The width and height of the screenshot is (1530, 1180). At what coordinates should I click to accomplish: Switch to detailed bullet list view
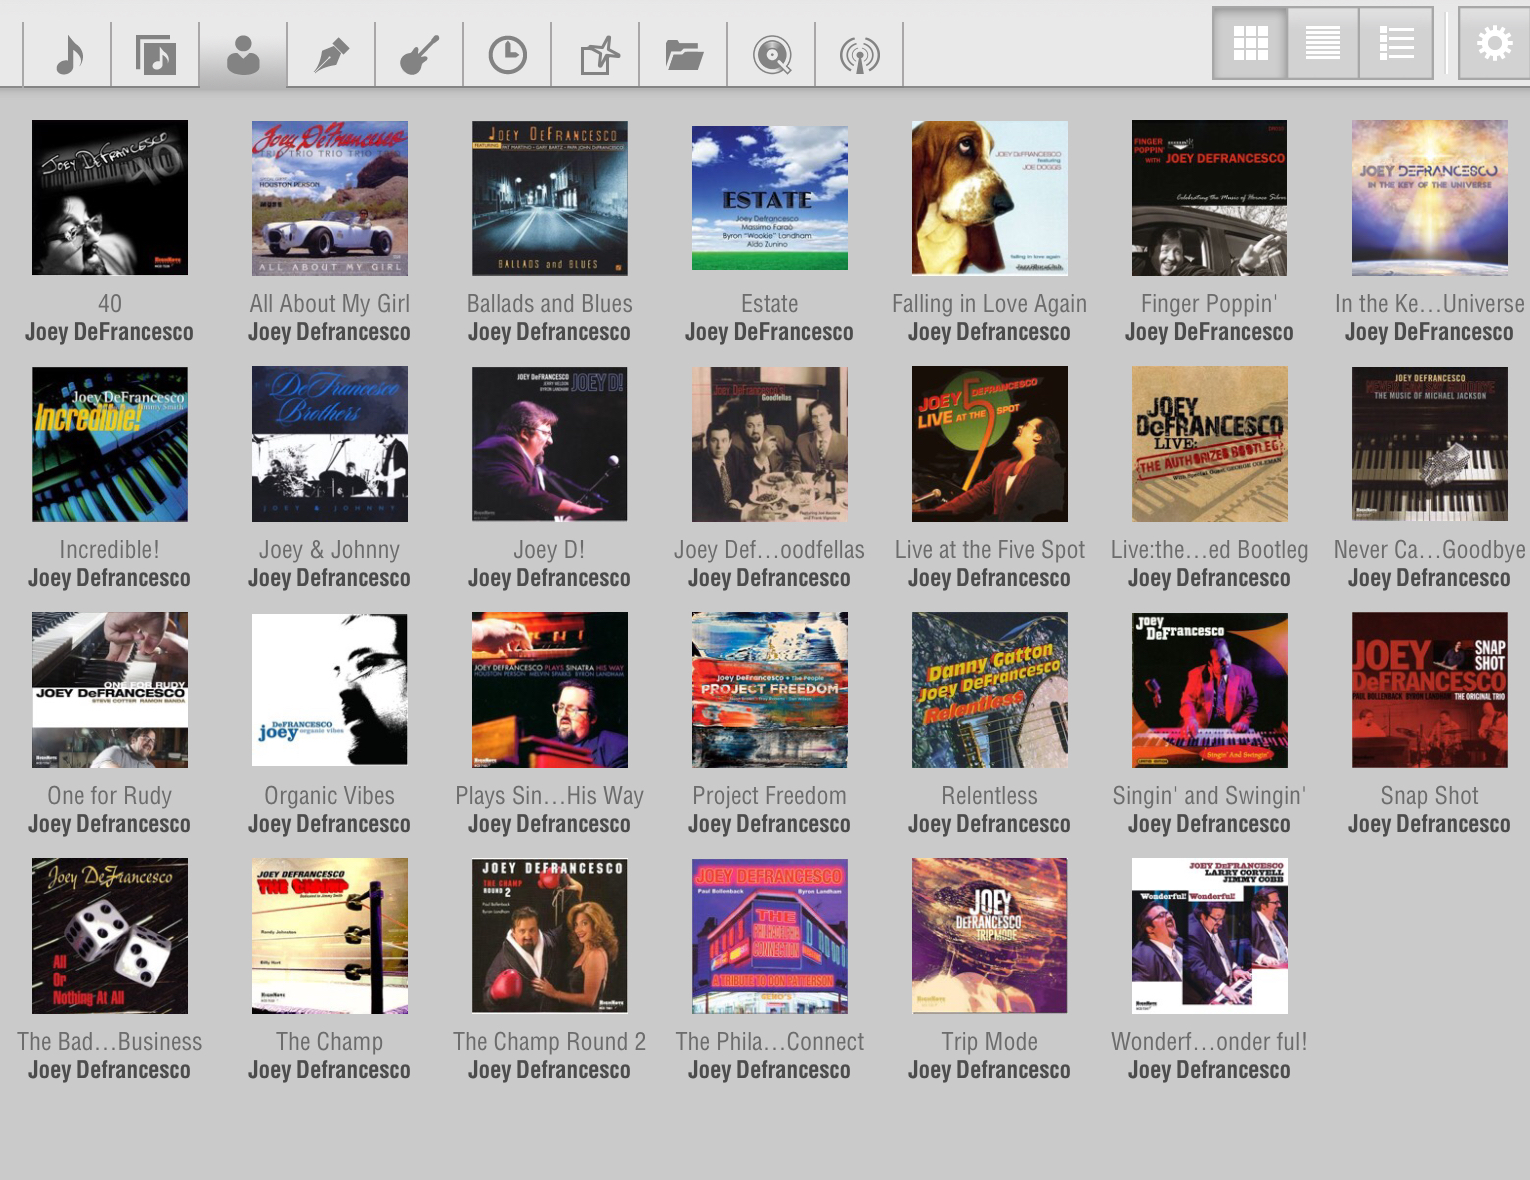tap(1396, 43)
